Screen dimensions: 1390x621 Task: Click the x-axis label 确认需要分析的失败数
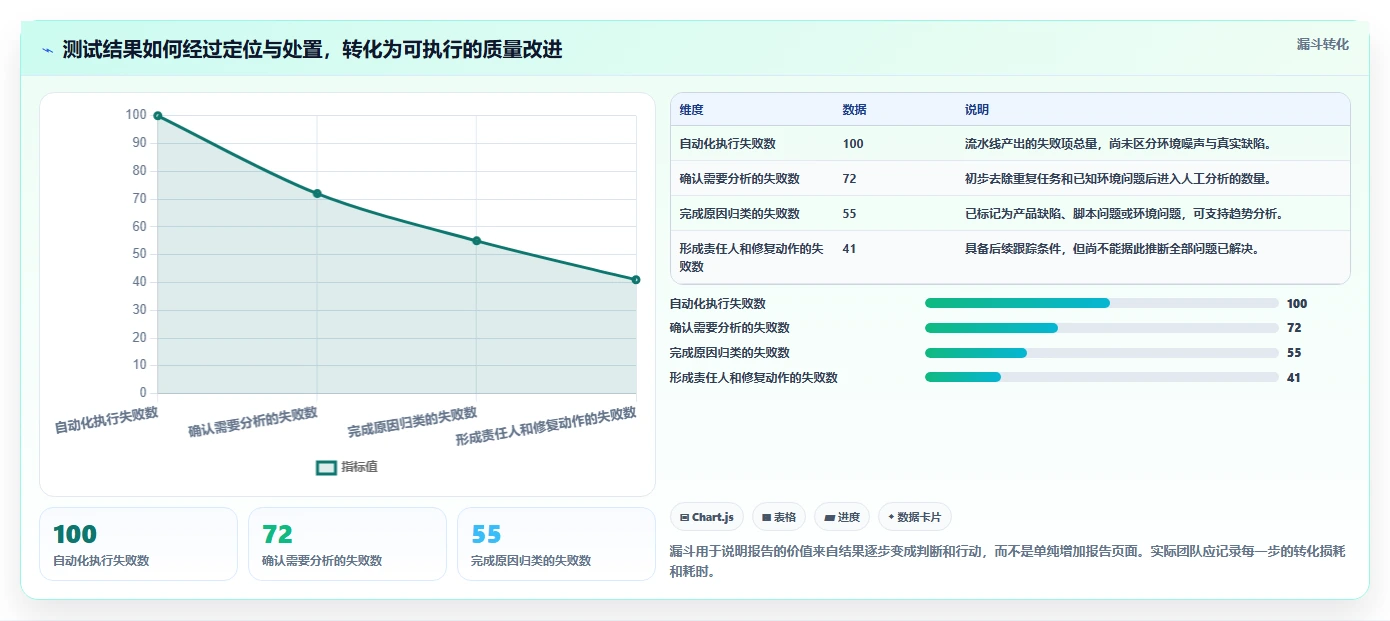click(x=253, y=423)
